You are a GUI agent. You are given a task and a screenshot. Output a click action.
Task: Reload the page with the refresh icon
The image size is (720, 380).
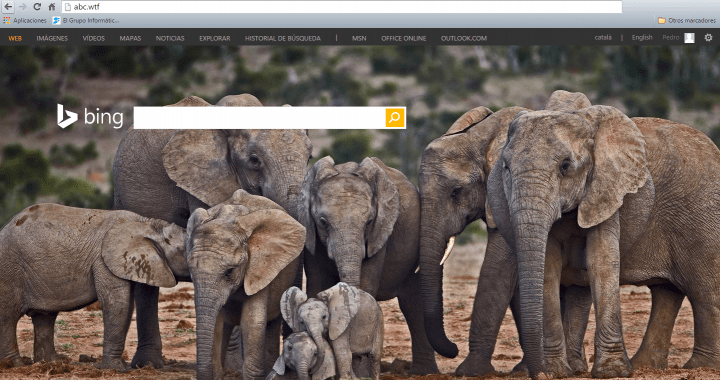[x=37, y=7]
